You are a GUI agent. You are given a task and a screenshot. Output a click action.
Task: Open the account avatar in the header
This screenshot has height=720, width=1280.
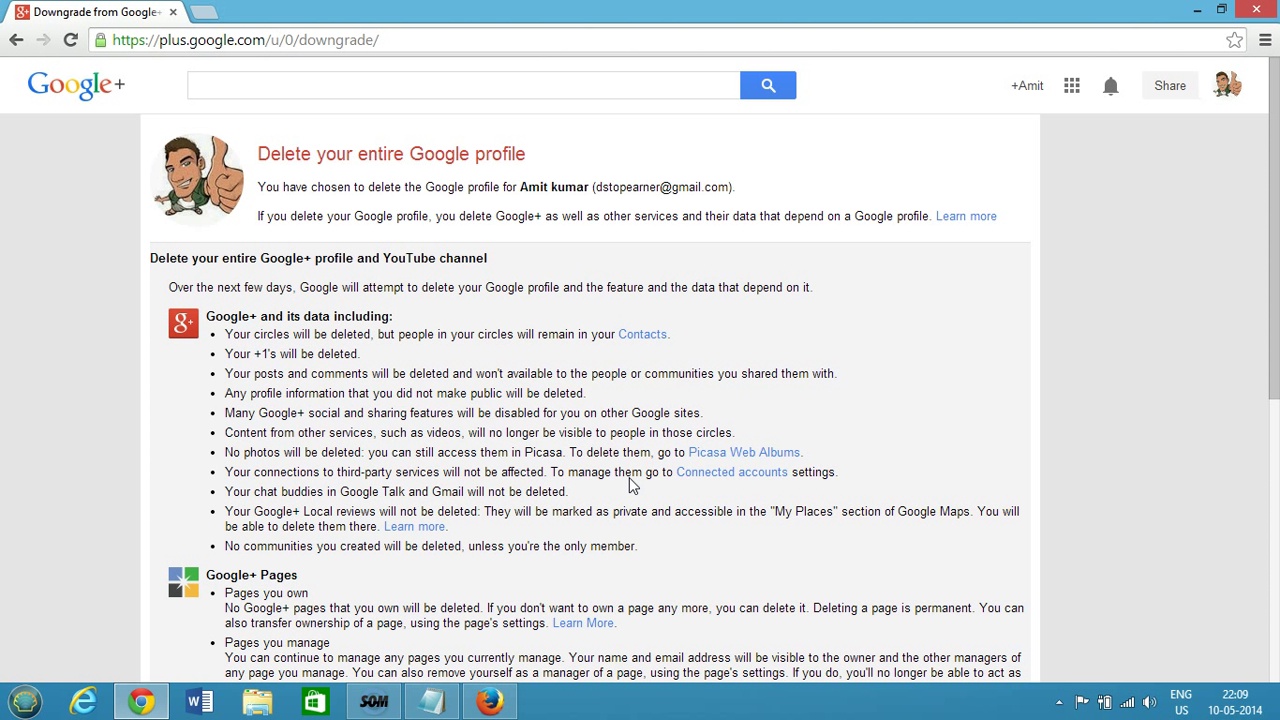click(1227, 85)
